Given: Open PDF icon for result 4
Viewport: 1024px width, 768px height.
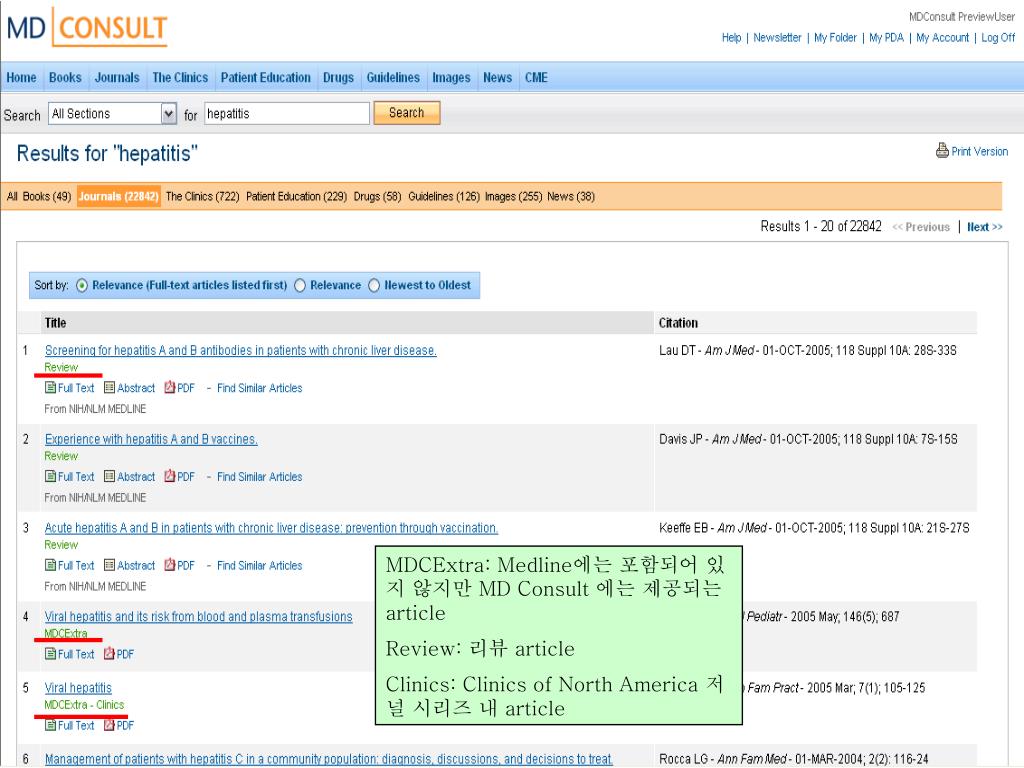Looking at the screenshot, I should coord(109,654).
